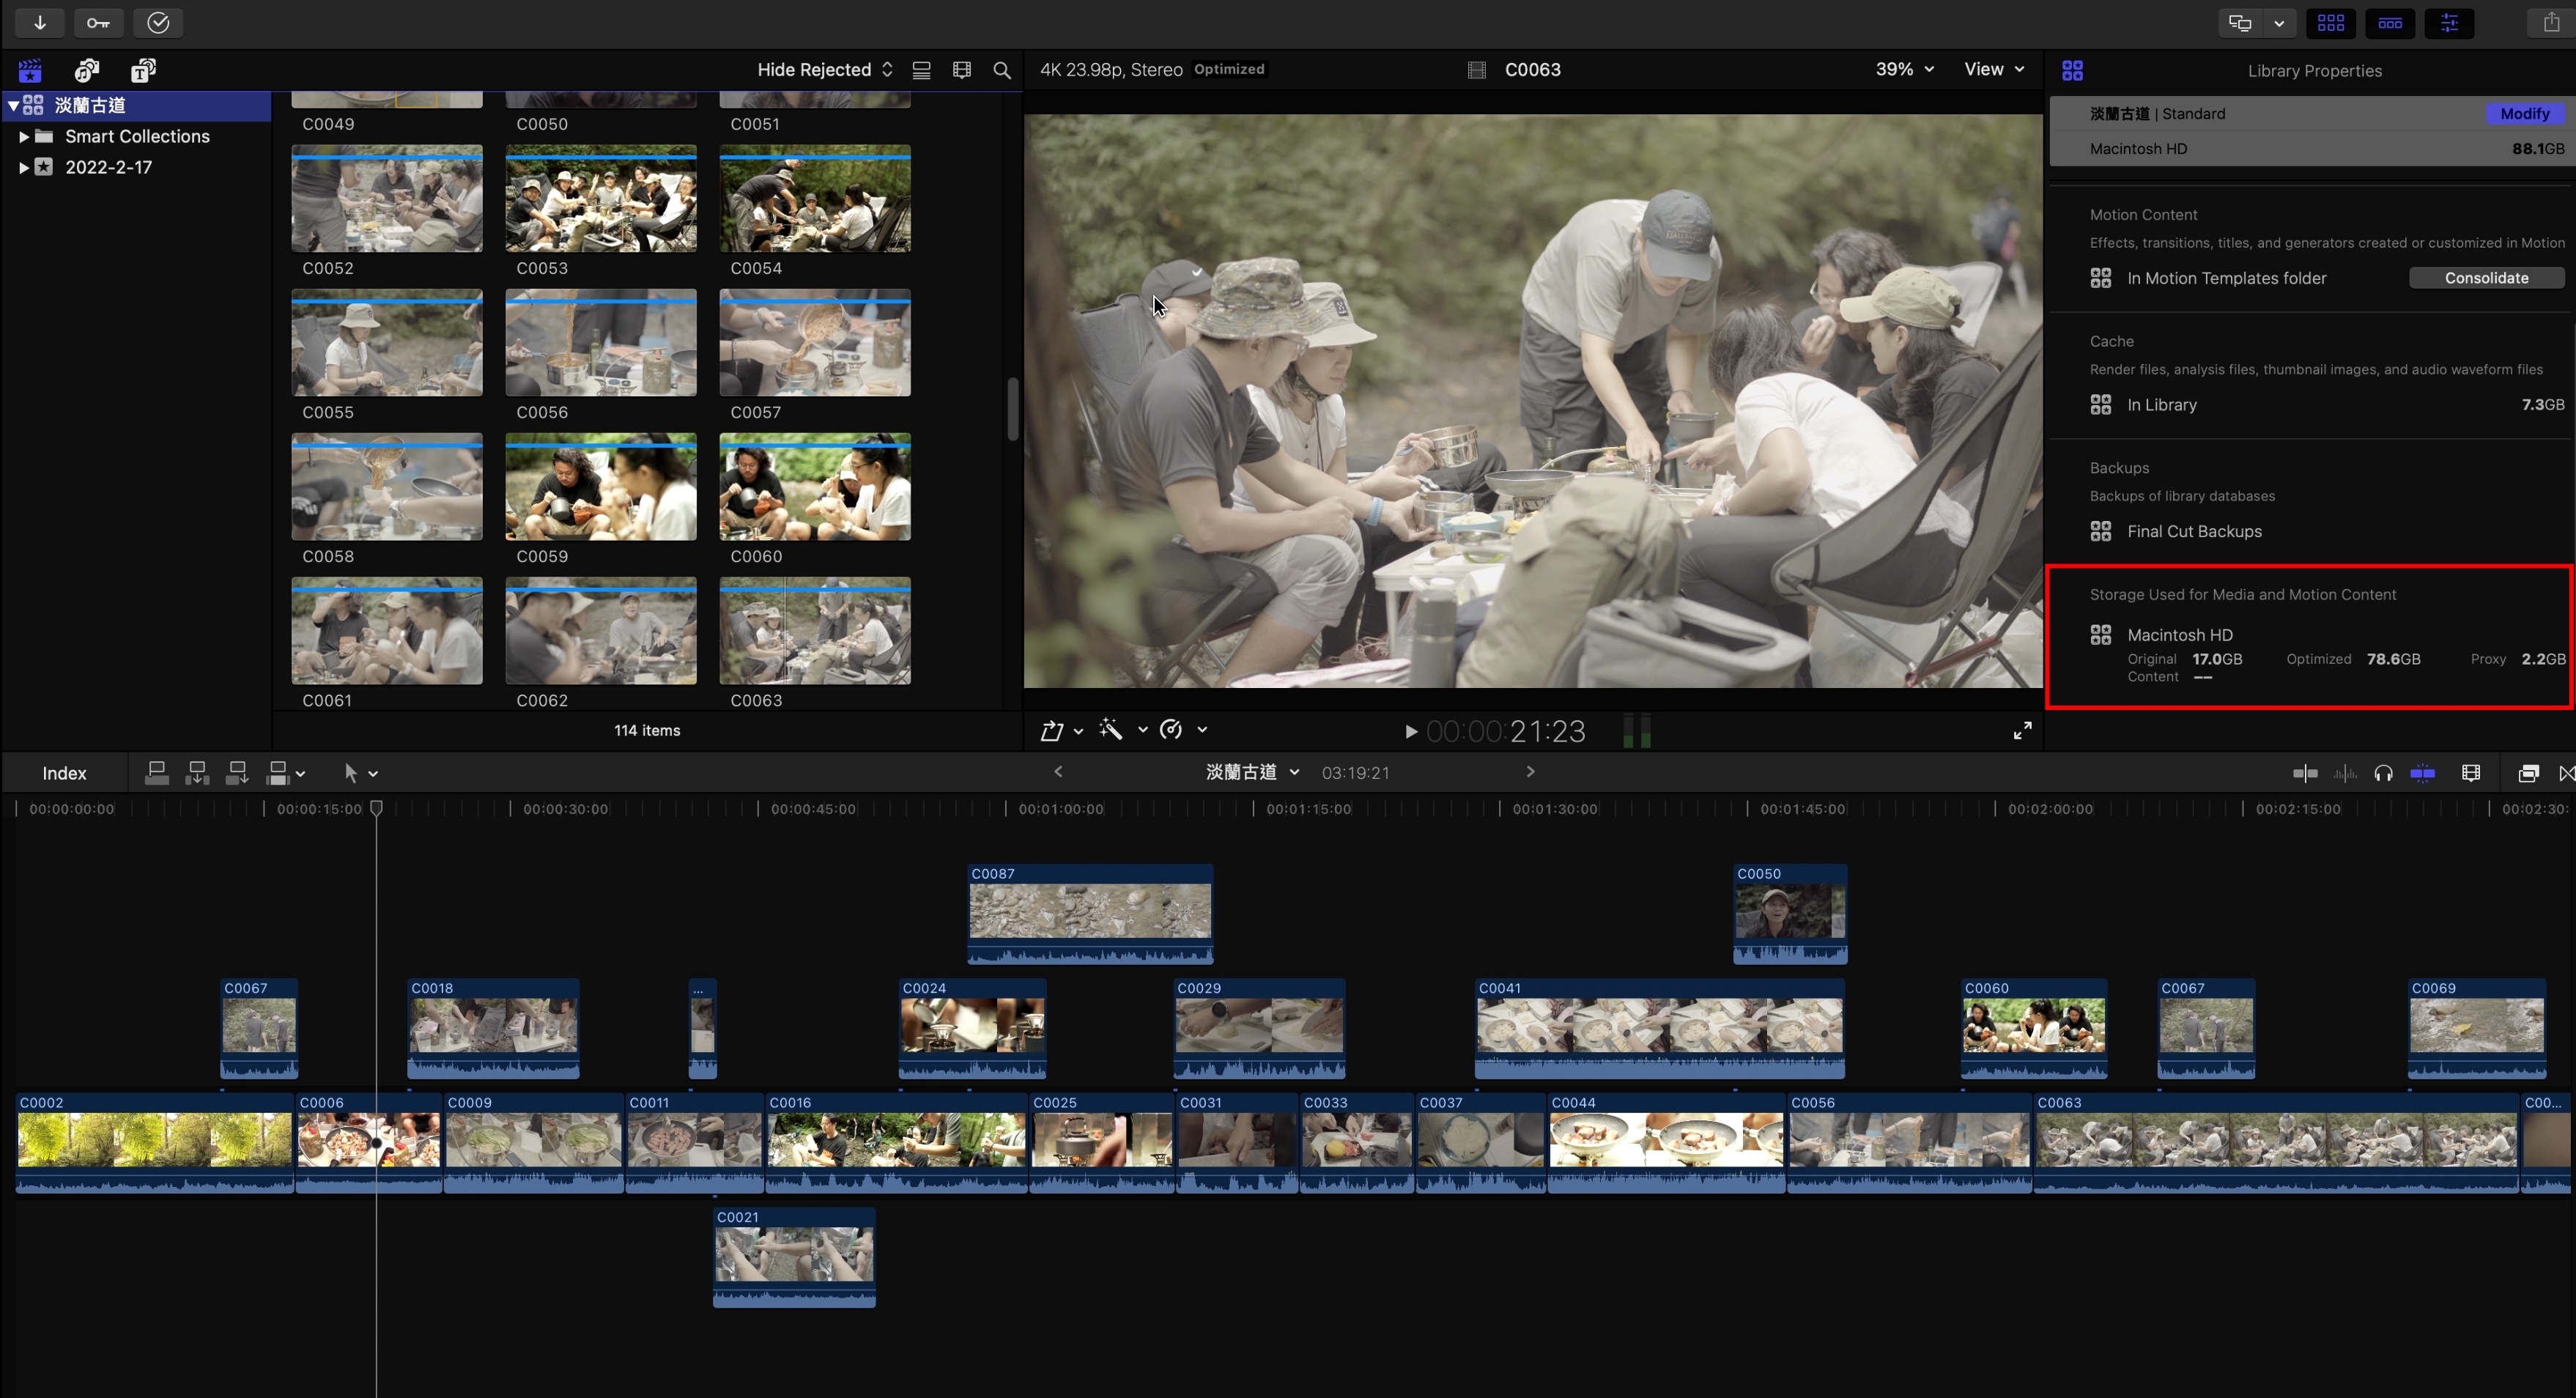Open the 39% viewer zoom dropdown
Screen dimensions: 2576x1398
[x=1904, y=69]
